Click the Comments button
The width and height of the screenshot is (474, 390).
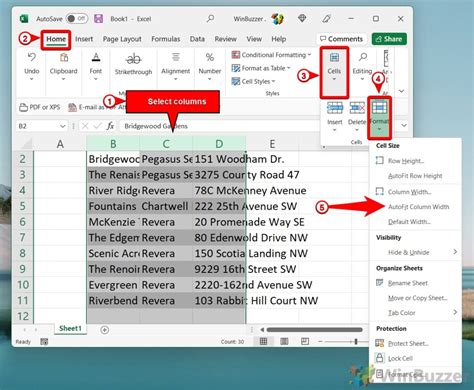pyautogui.click(x=341, y=39)
